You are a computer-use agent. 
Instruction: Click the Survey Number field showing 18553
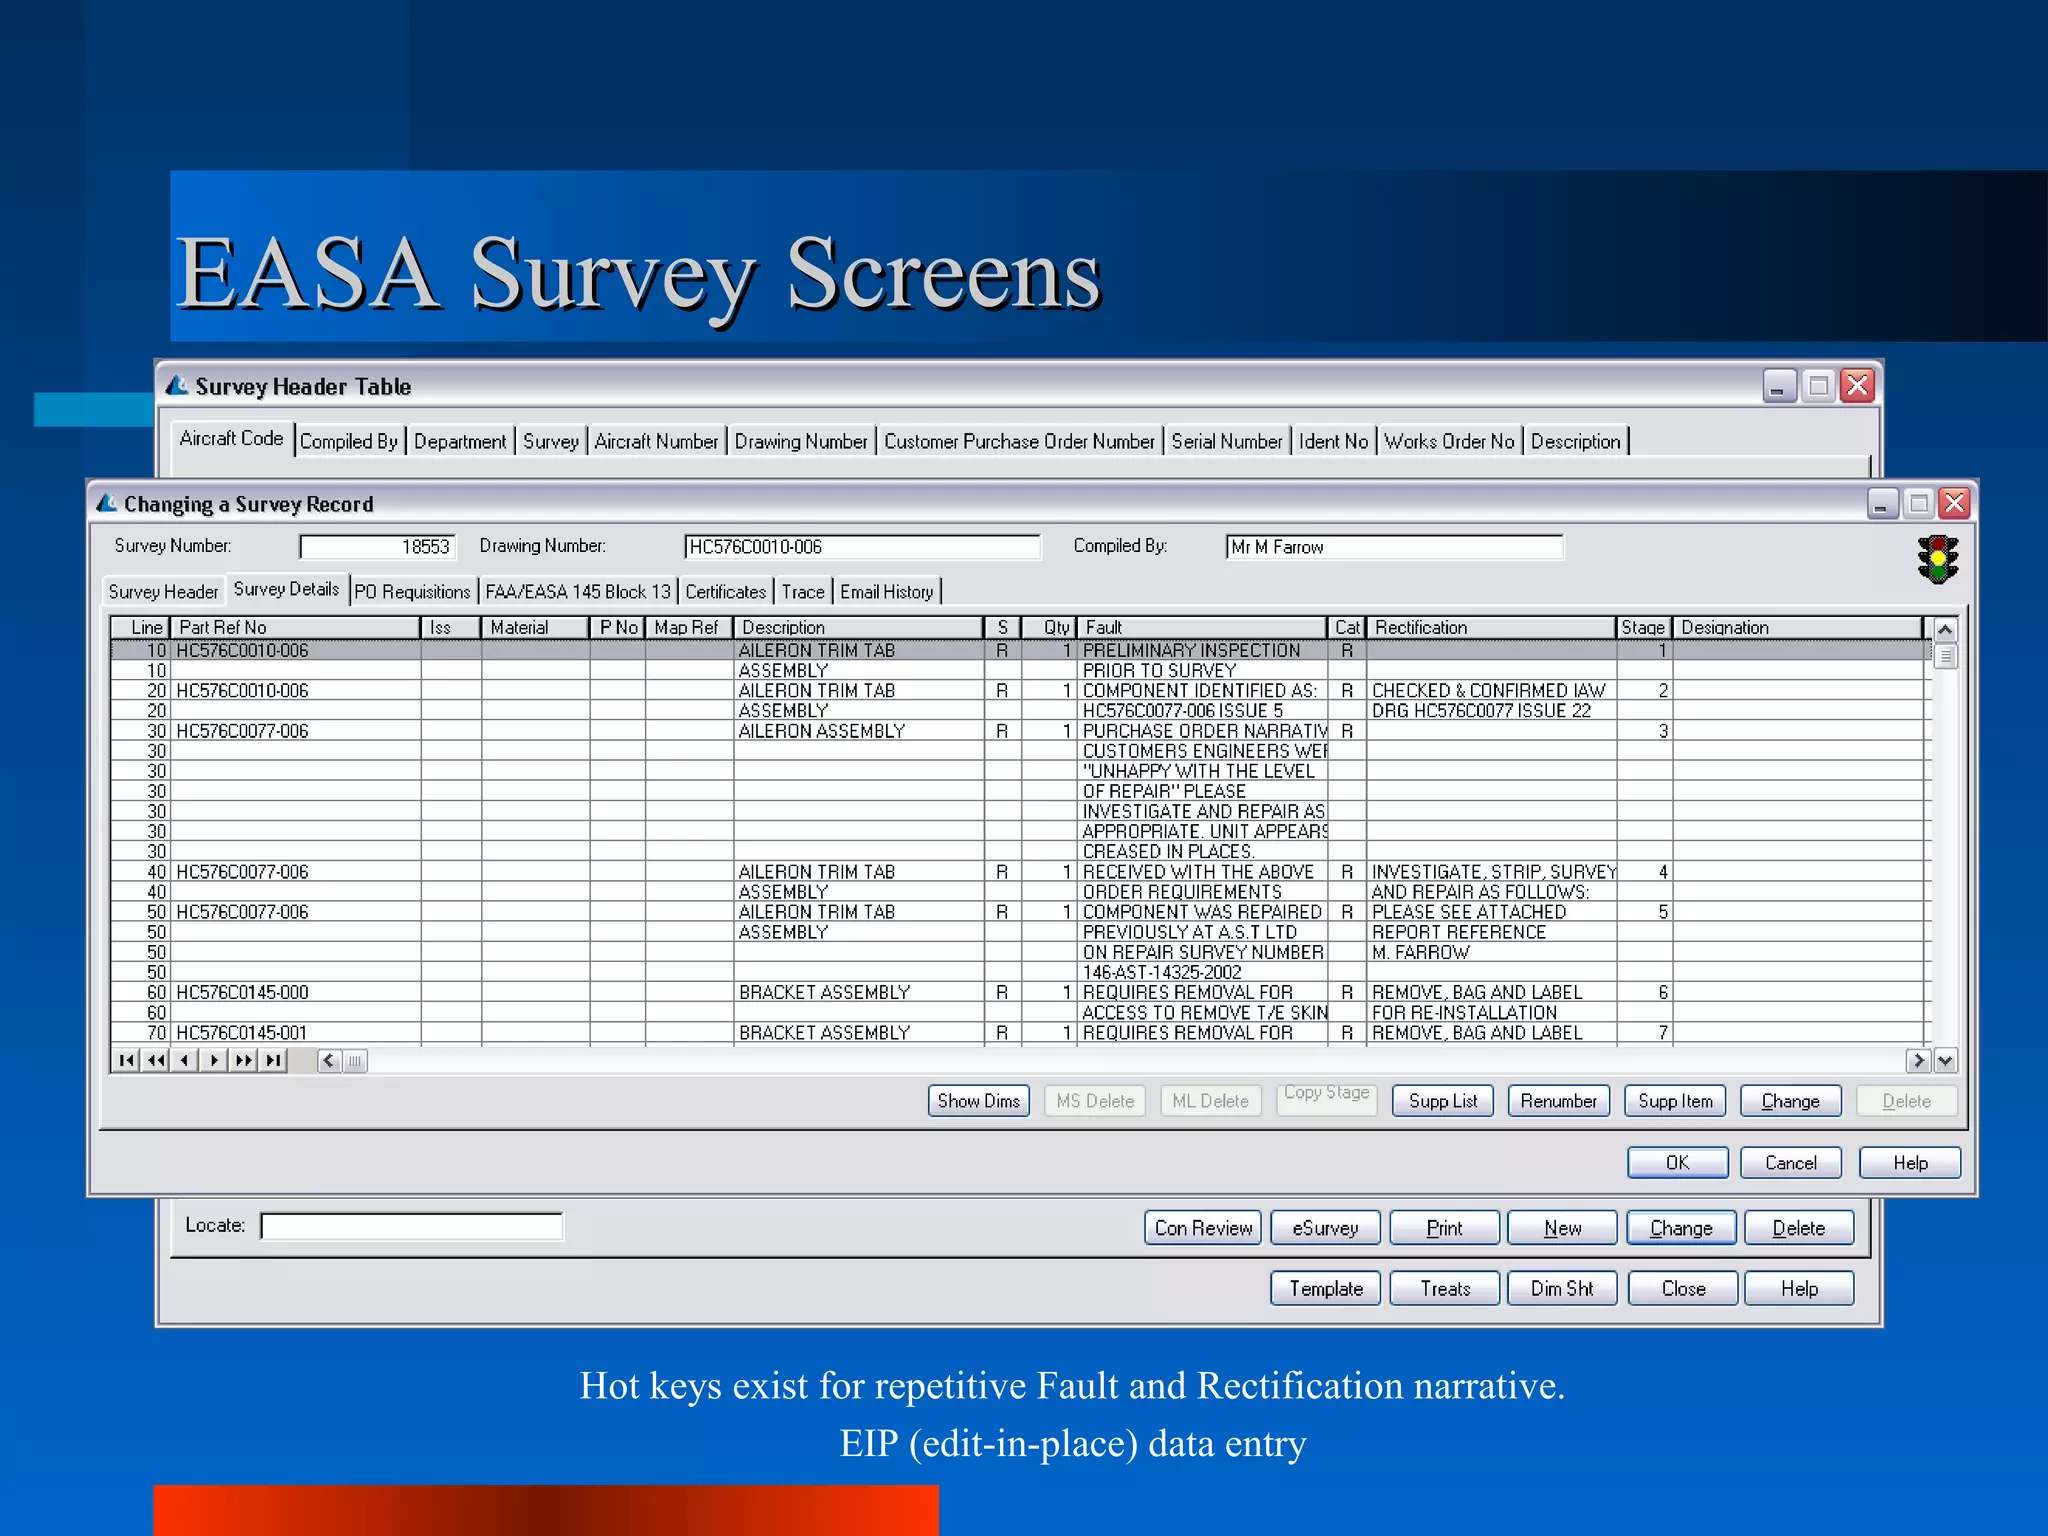(378, 547)
